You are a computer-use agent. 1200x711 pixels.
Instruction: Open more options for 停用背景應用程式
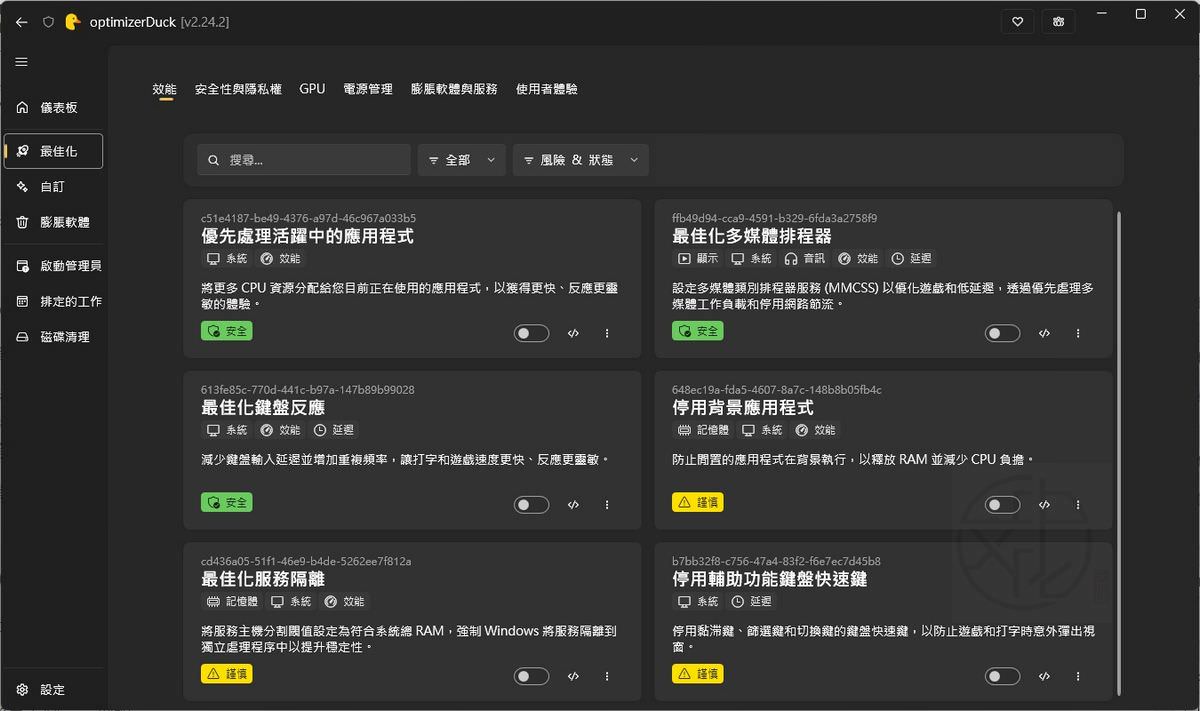(1078, 505)
